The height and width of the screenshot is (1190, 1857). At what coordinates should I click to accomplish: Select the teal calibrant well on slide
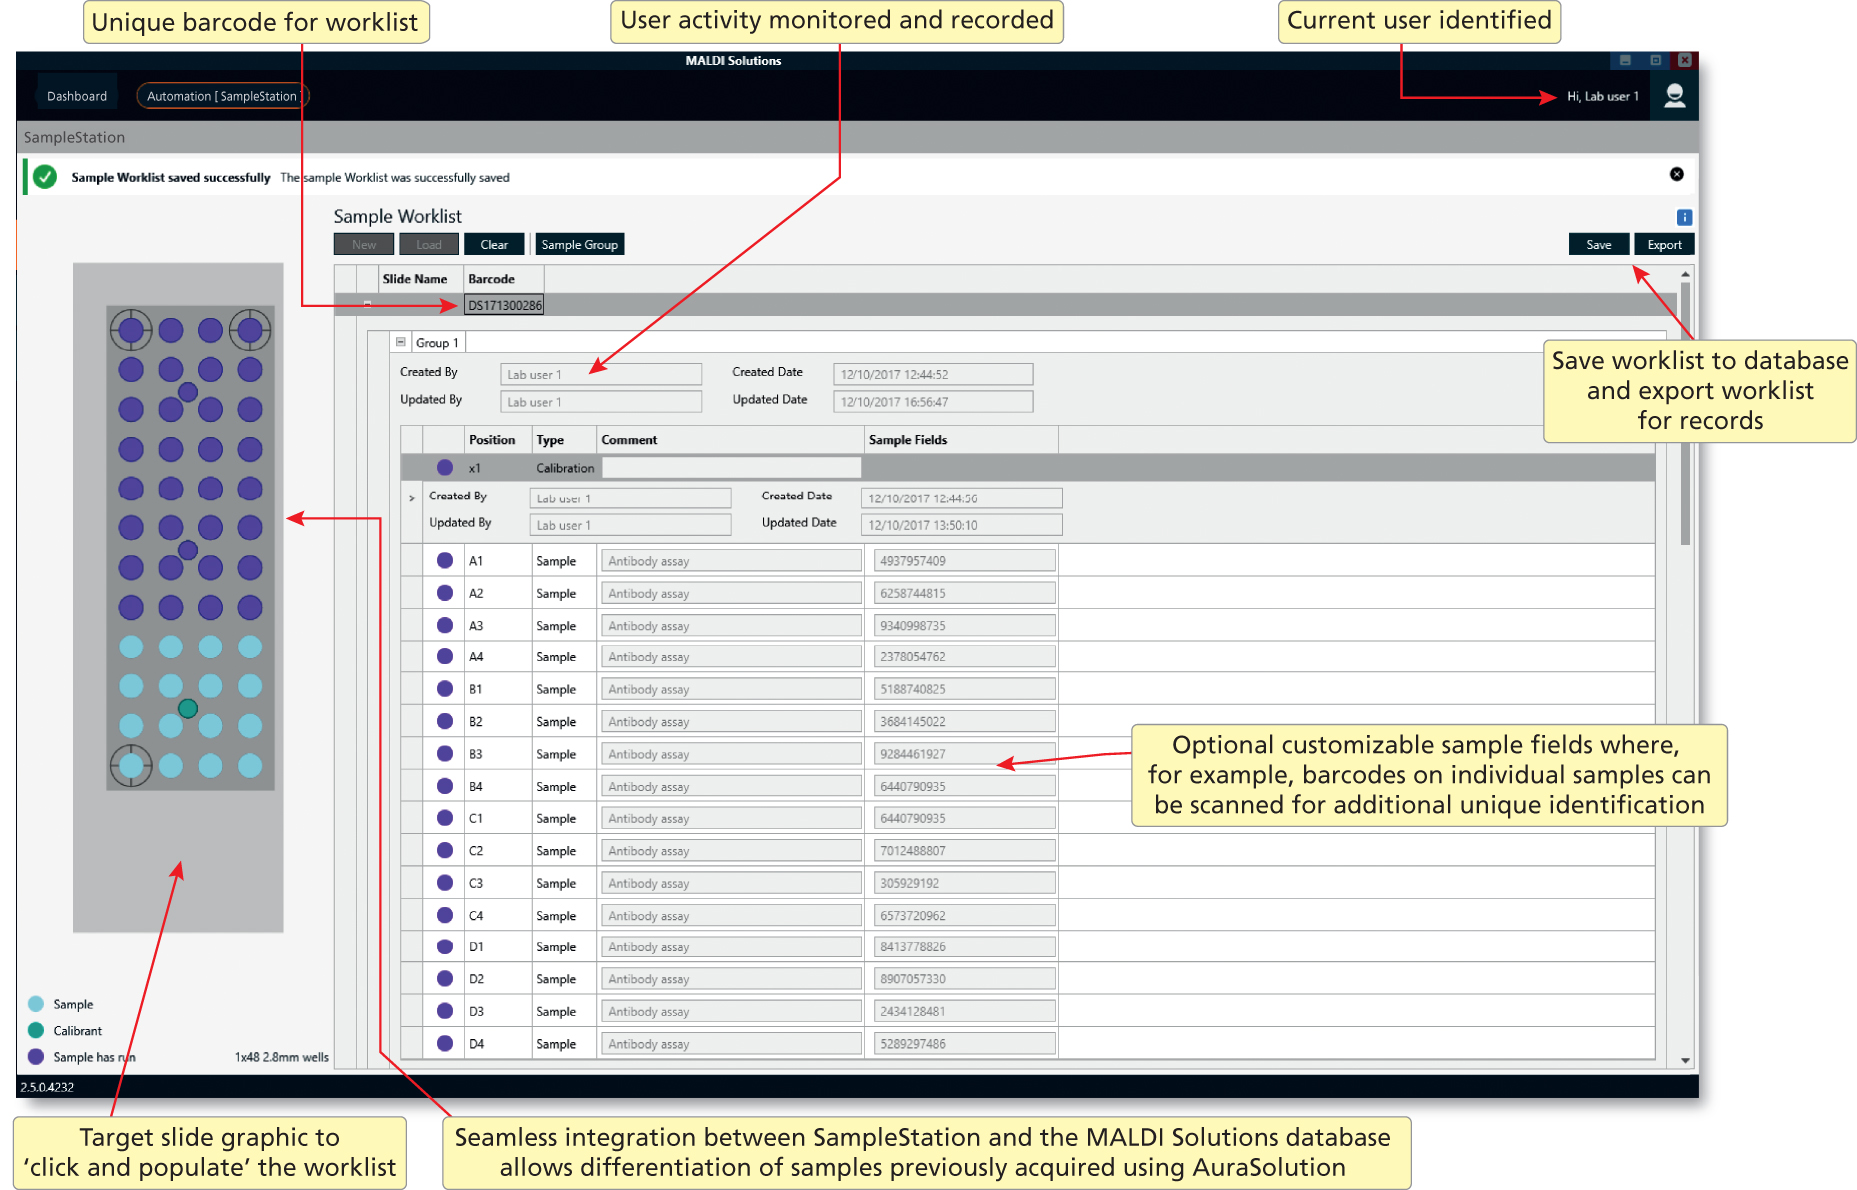188,708
